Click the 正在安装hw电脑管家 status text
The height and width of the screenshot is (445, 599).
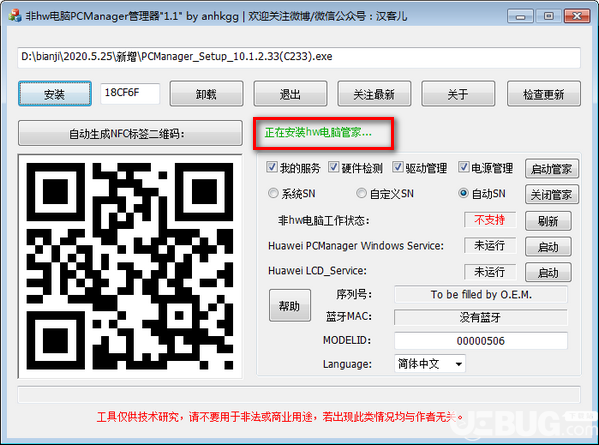pyautogui.click(x=318, y=133)
